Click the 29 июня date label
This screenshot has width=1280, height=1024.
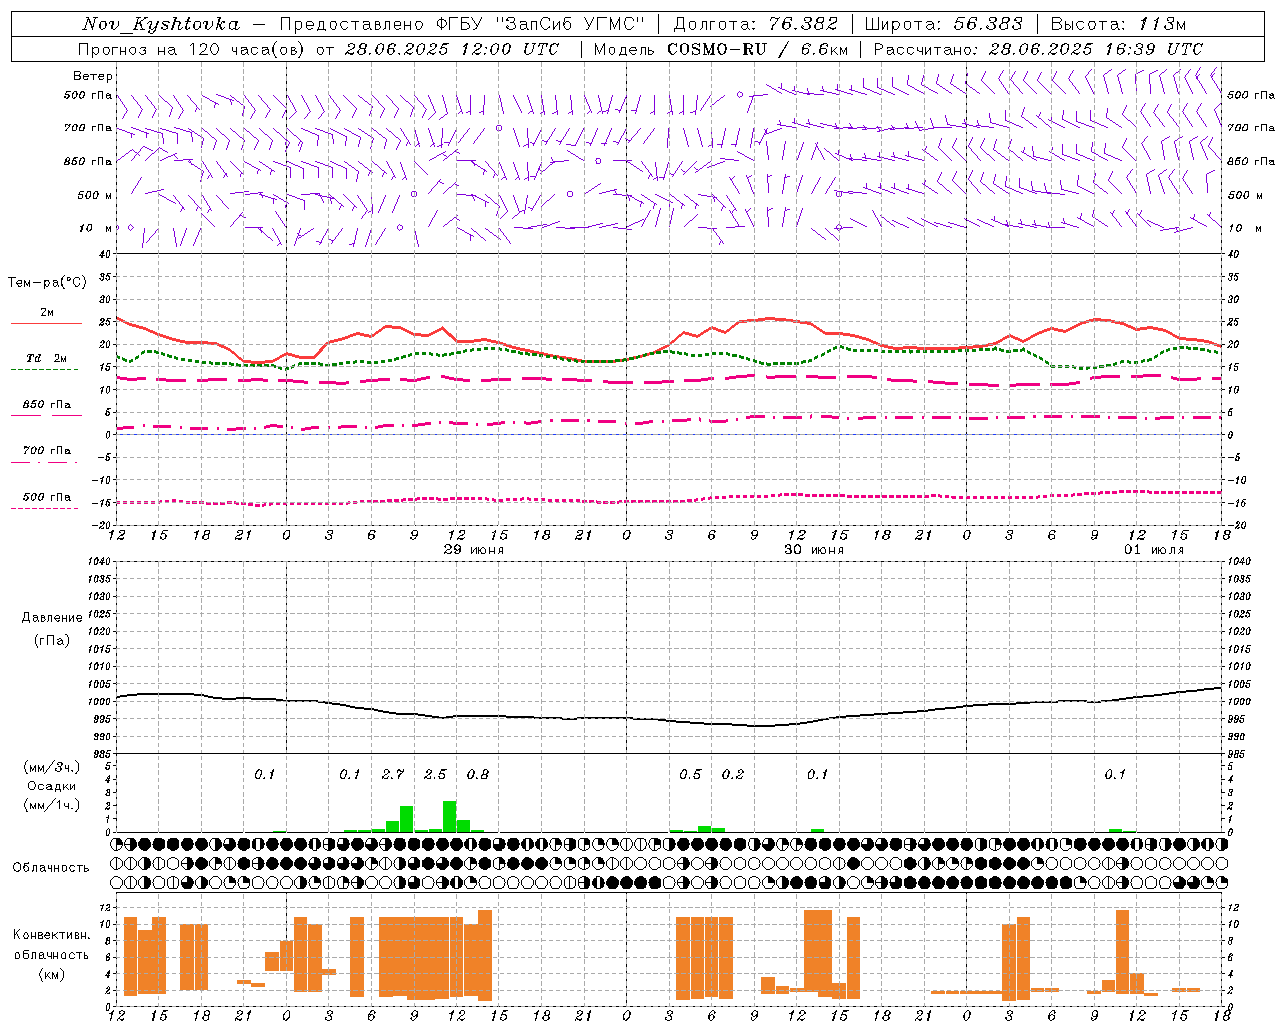point(473,550)
